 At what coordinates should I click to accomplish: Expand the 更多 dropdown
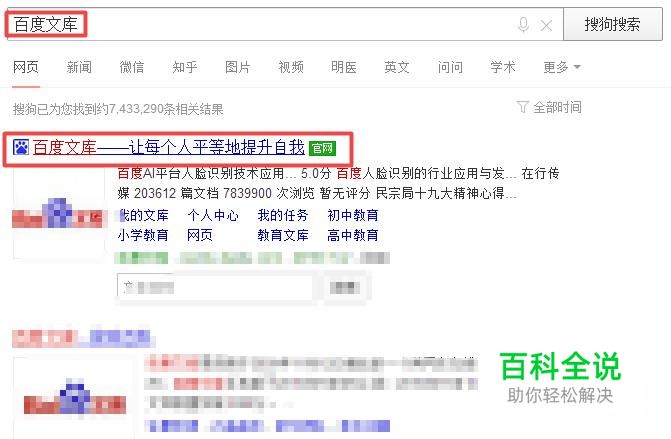[x=561, y=67]
